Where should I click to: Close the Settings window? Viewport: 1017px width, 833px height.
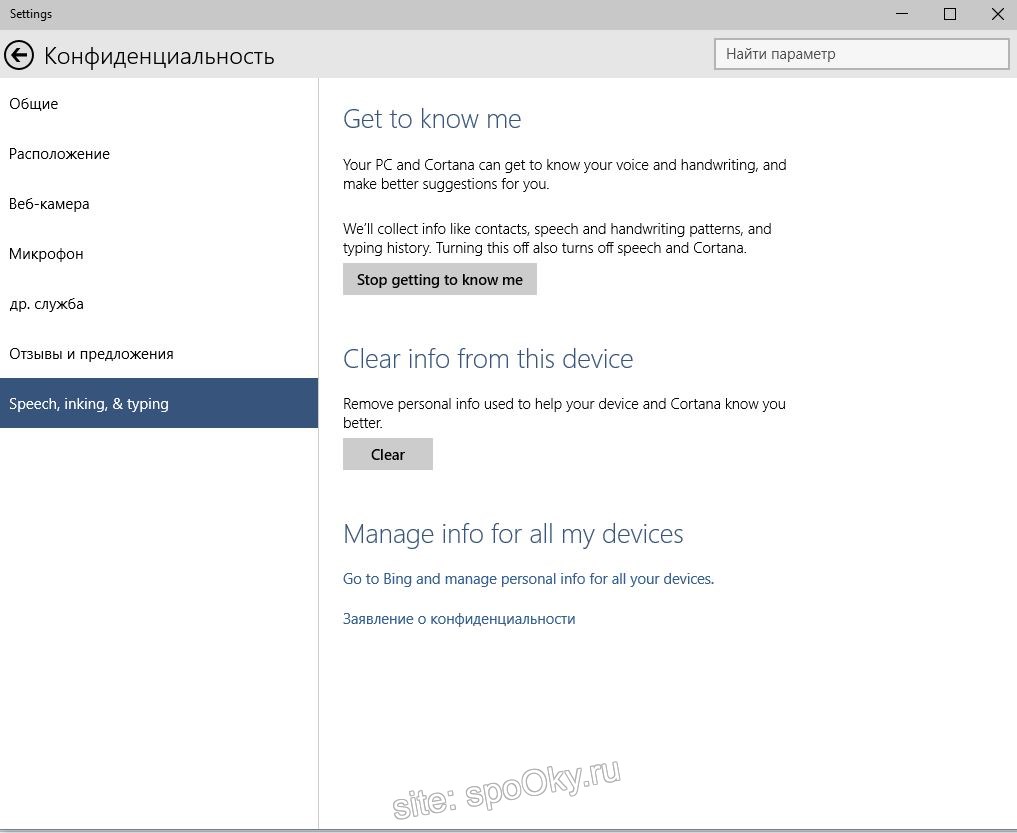pyautogui.click(x=998, y=14)
